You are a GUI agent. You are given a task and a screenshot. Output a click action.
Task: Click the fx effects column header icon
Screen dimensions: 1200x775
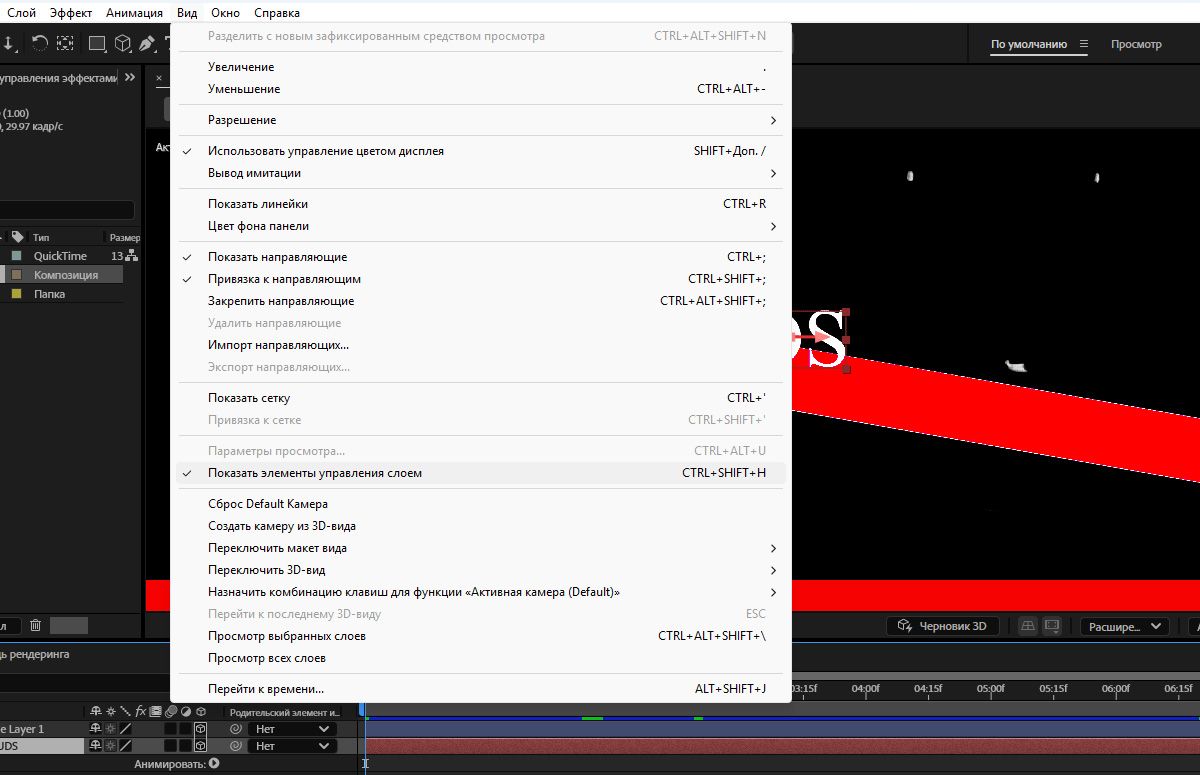point(141,712)
